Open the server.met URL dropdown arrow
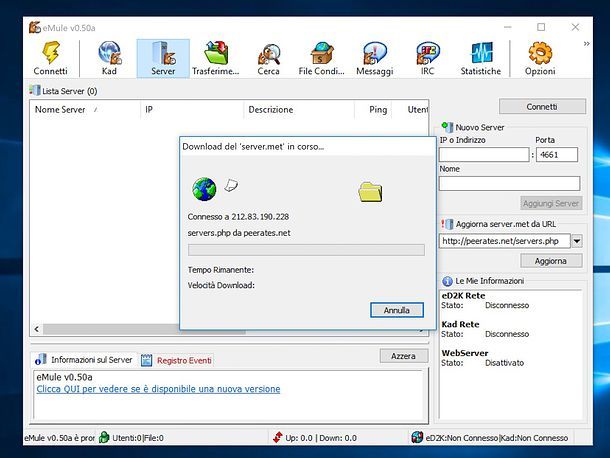The image size is (610, 458). tap(577, 241)
